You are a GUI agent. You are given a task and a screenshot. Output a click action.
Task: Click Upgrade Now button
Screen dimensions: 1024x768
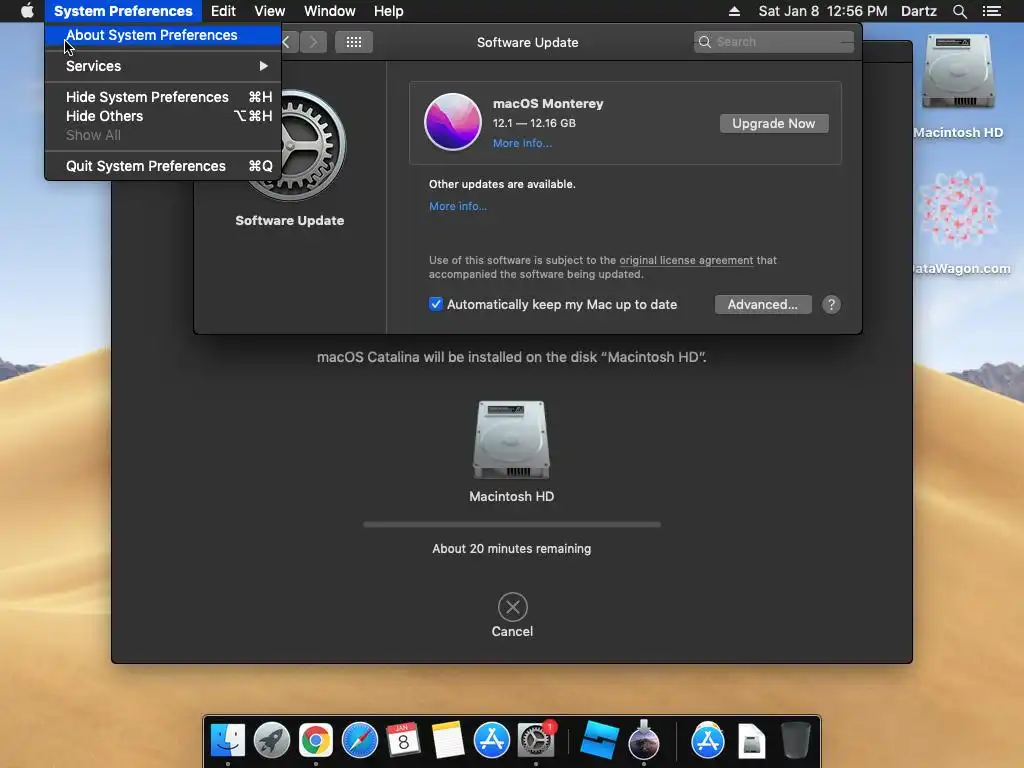pos(774,123)
